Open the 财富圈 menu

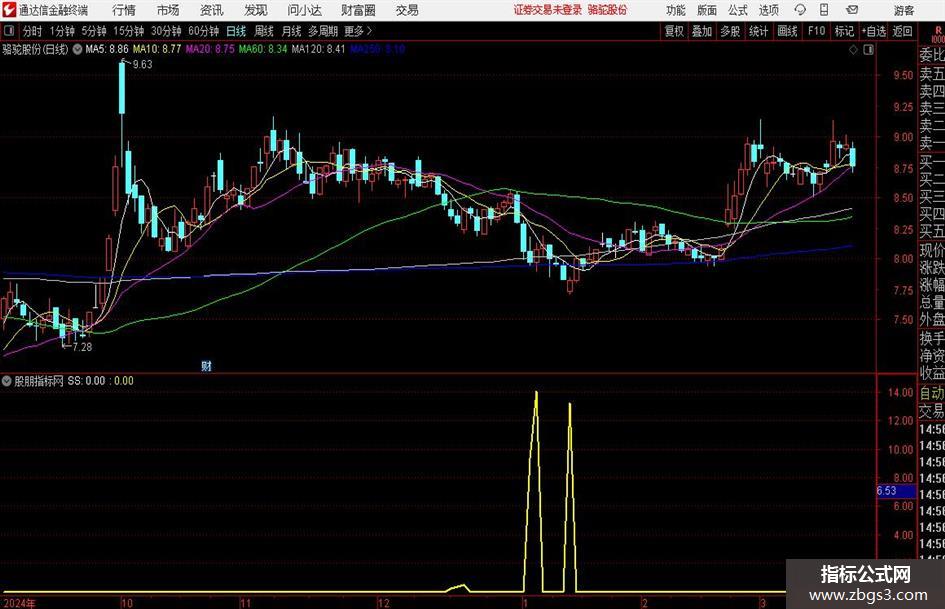coord(358,10)
